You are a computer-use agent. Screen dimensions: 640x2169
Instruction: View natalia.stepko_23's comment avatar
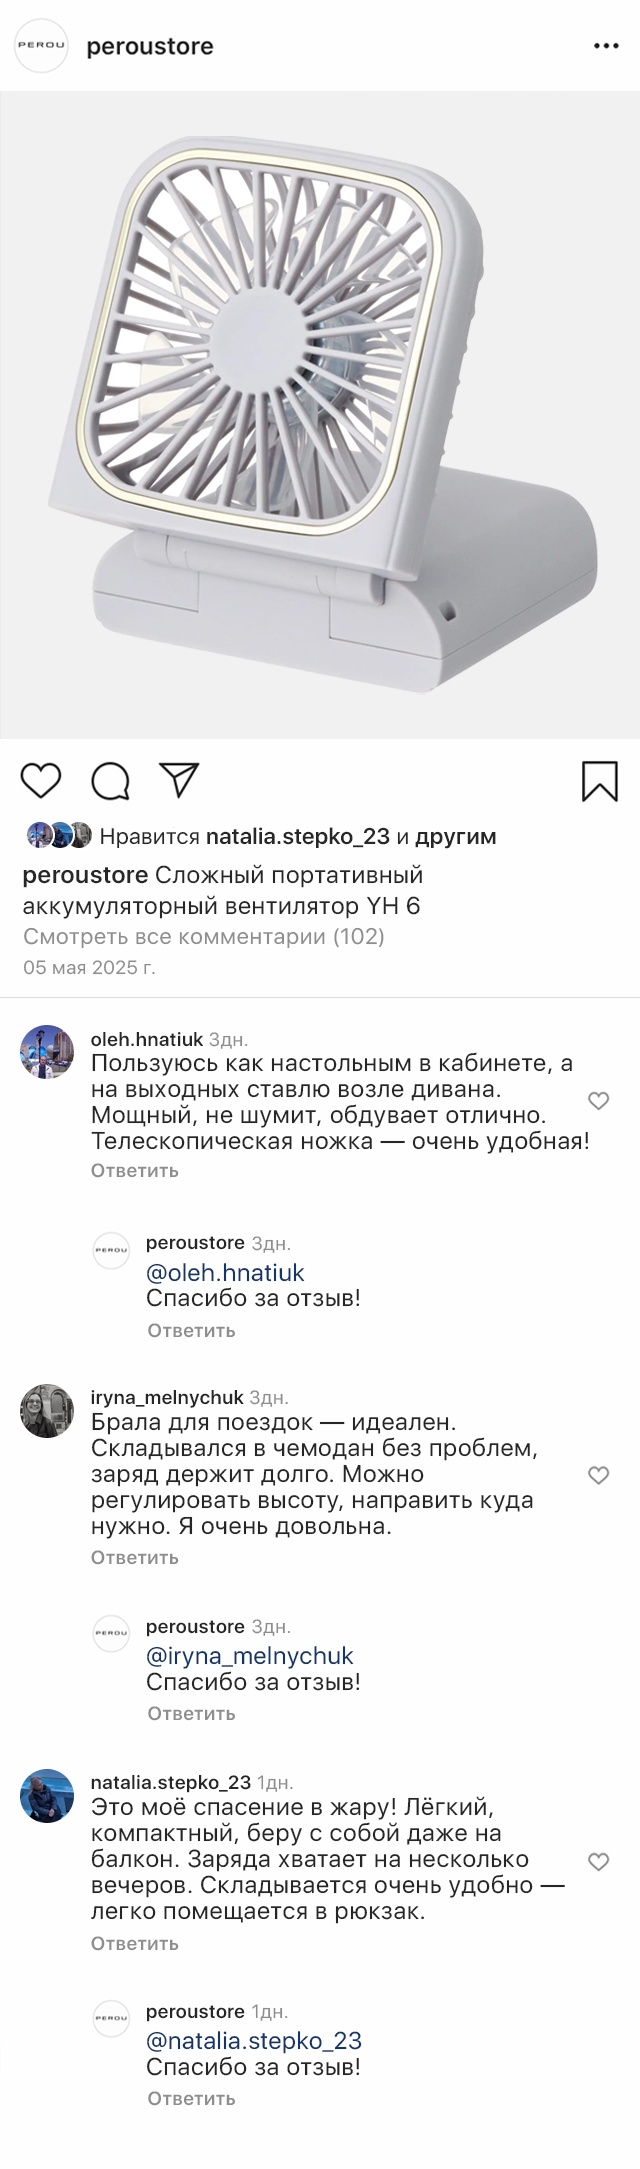pyautogui.click(x=47, y=1796)
